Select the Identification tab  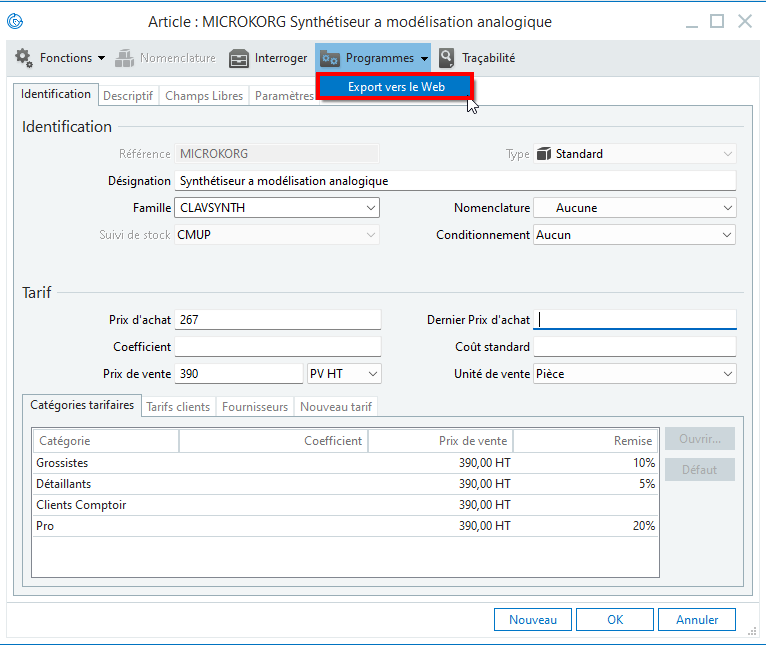(56, 94)
